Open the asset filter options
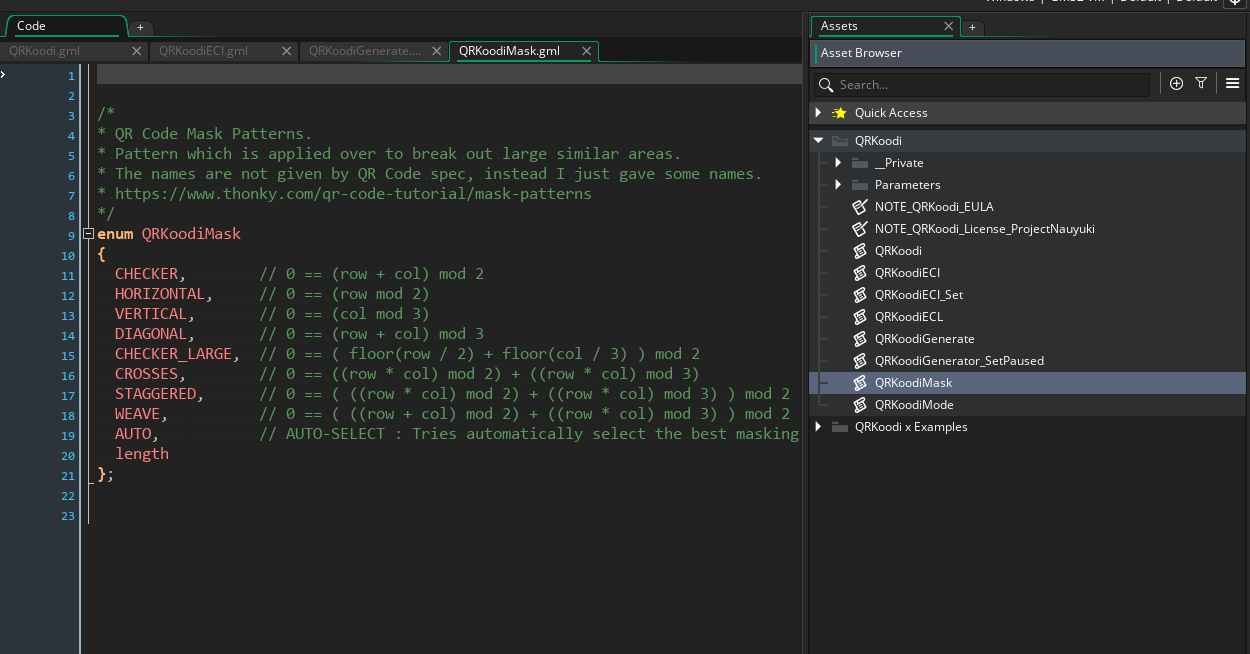This screenshot has height=654, width=1250. [x=1201, y=84]
